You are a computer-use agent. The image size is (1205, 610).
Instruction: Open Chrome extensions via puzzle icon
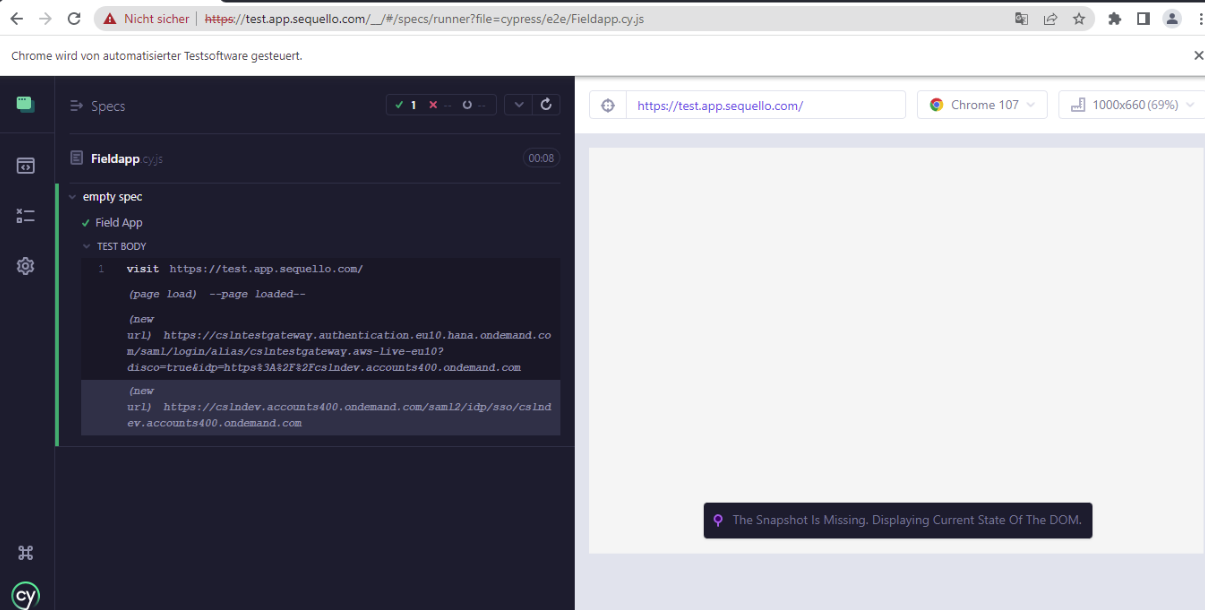point(1114,18)
